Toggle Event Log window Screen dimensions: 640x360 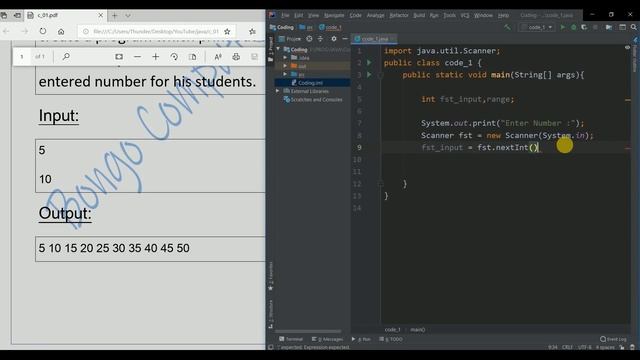613,339
